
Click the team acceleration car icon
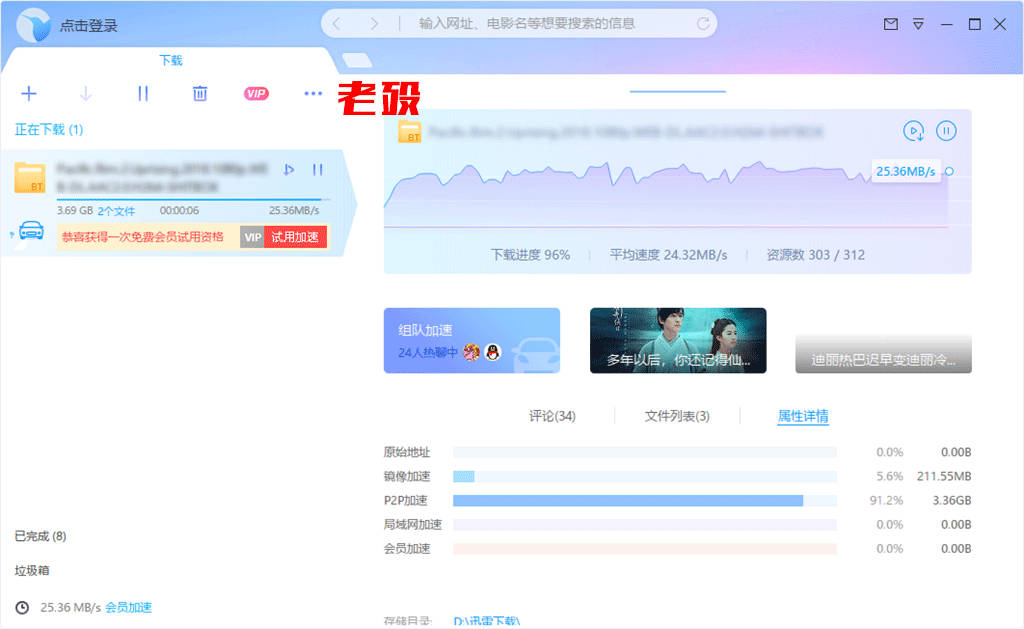(31, 231)
